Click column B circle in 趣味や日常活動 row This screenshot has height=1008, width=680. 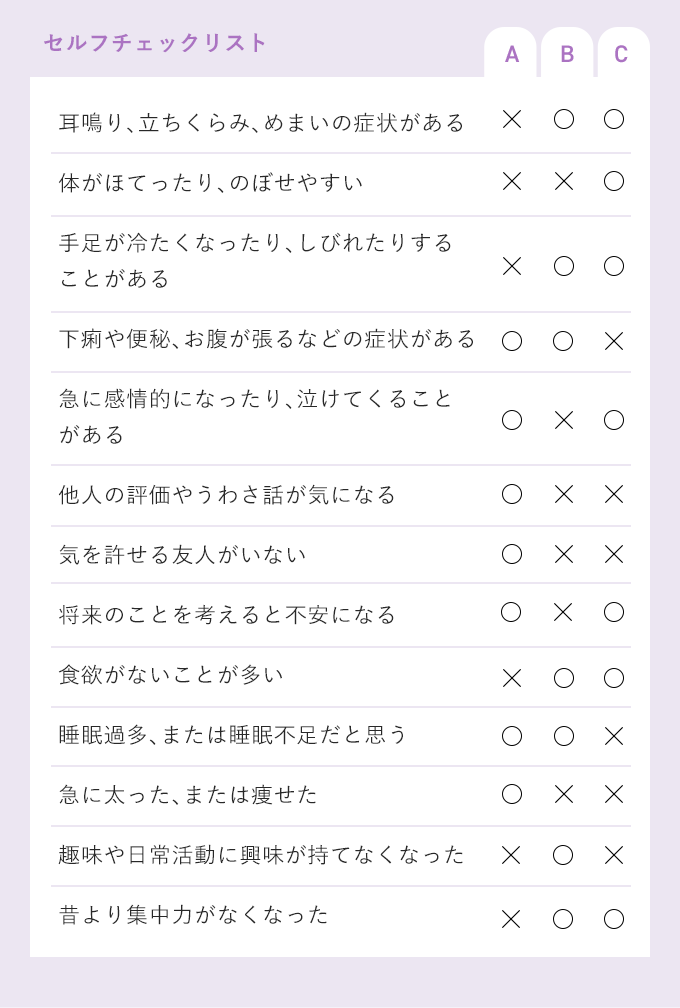click(x=563, y=855)
